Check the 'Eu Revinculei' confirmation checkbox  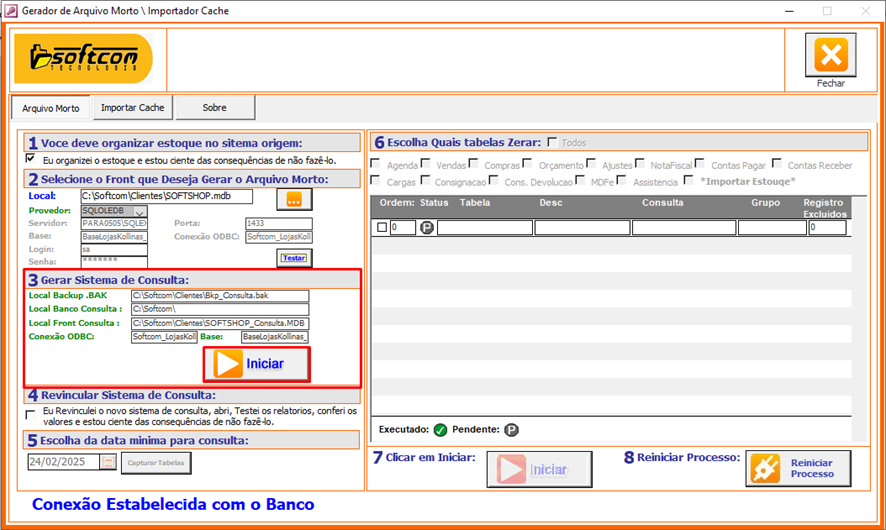click(x=30, y=412)
